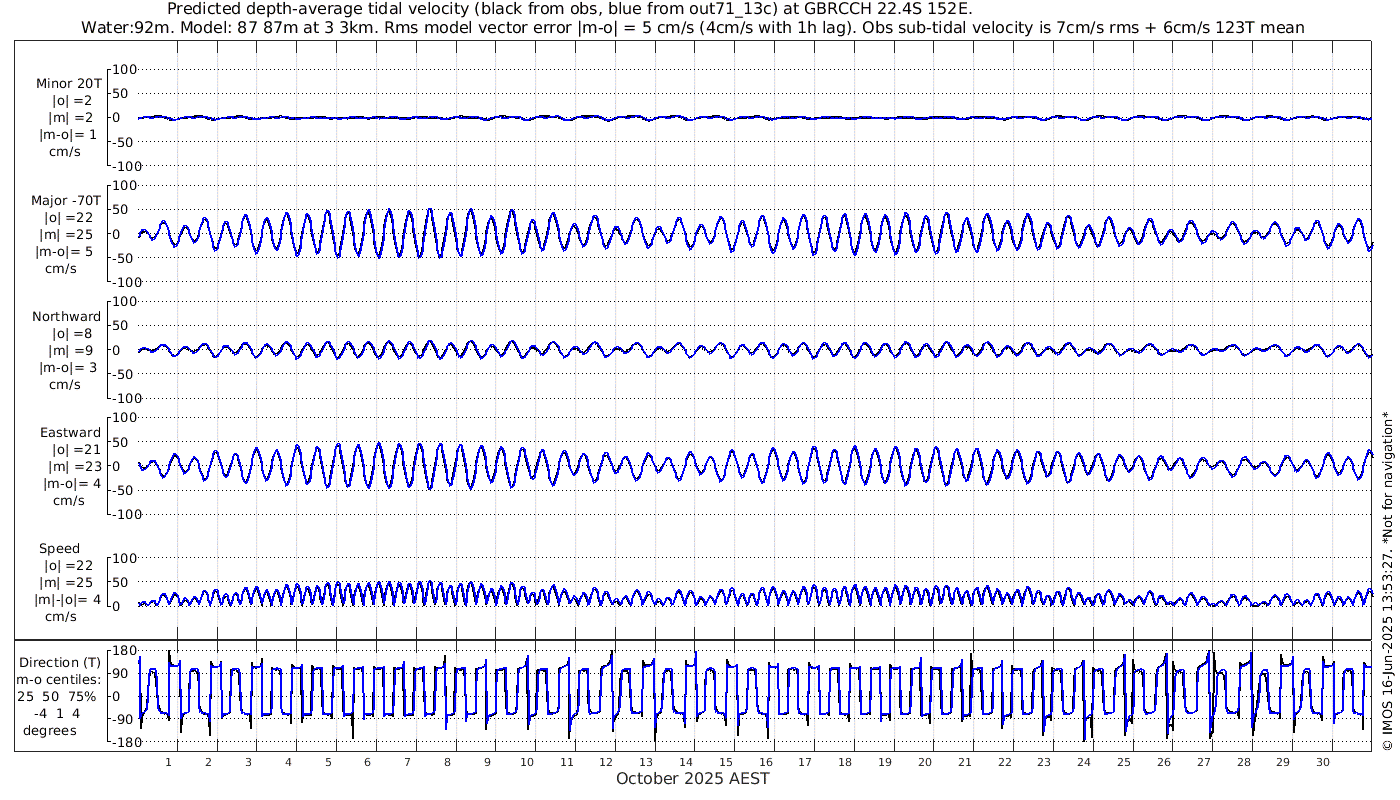Select the 'Minor 20T' panel label
The width and height of the screenshot is (1400, 800).
tap(68, 84)
